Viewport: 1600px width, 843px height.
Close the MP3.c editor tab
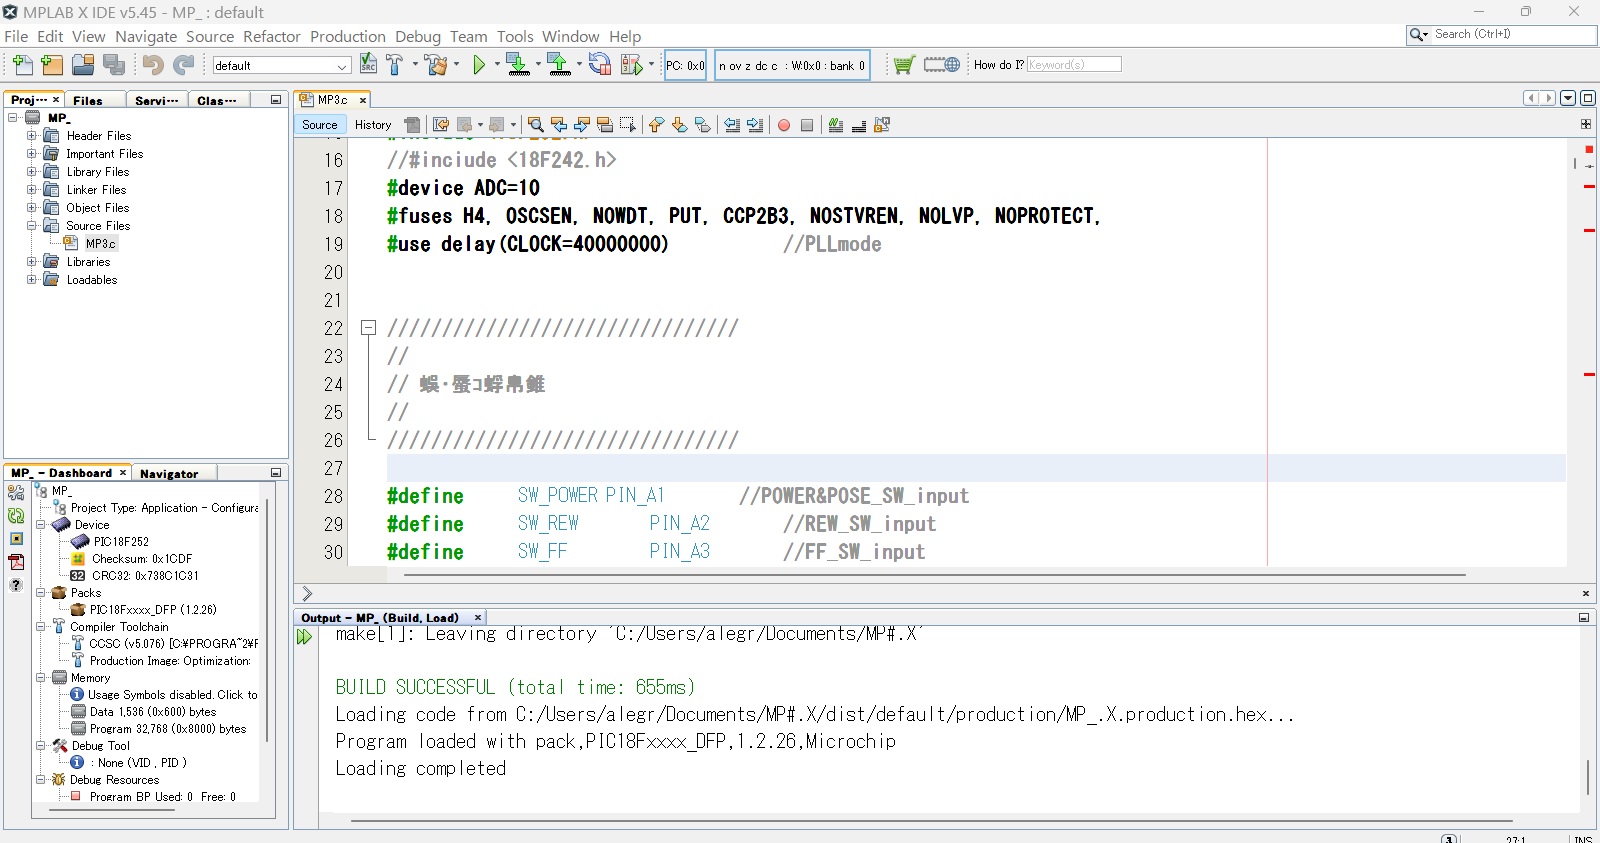coord(363,100)
